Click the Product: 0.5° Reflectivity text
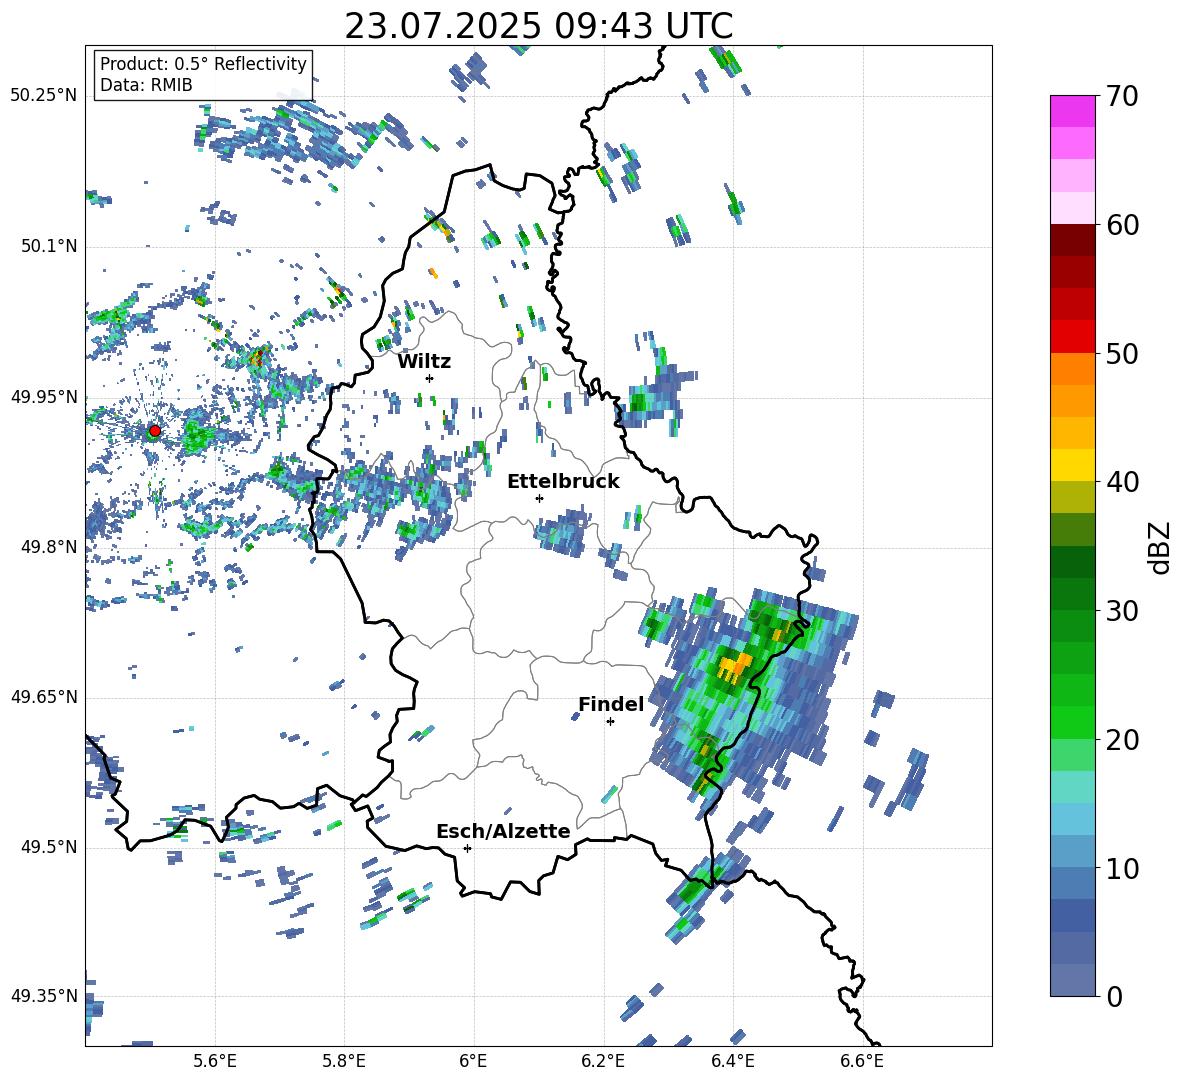Screen dimensions: 1184x1081 point(203,64)
